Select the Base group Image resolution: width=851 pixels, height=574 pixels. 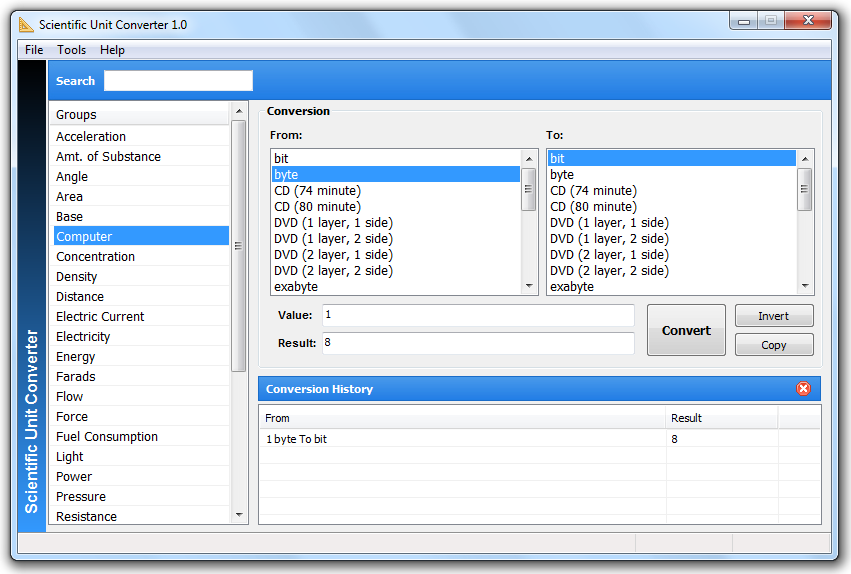pyautogui.click(x=141, y=216)
